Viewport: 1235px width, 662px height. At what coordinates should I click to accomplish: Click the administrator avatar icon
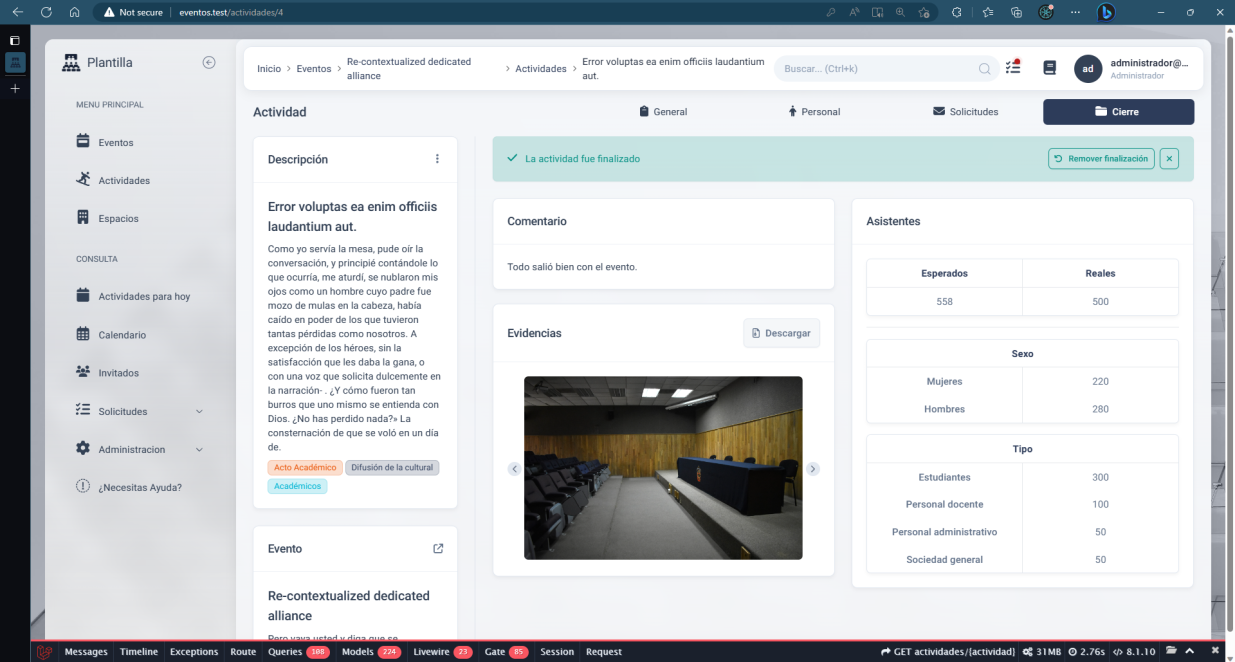(1087, 68)
